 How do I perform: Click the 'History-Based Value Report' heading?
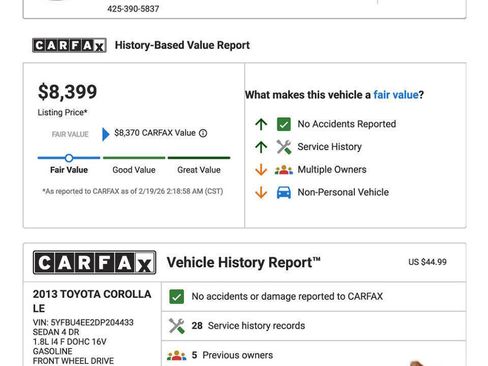[x=182, y=45]
